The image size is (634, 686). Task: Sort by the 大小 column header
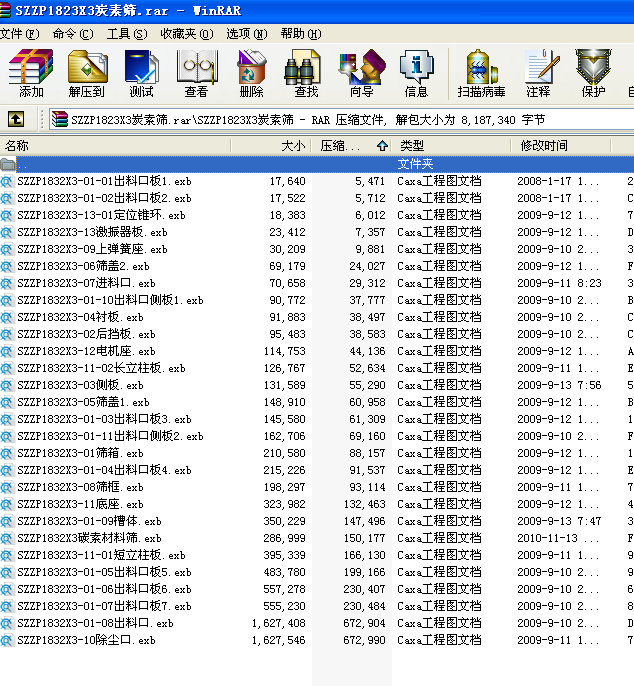[x=271, y=146]
